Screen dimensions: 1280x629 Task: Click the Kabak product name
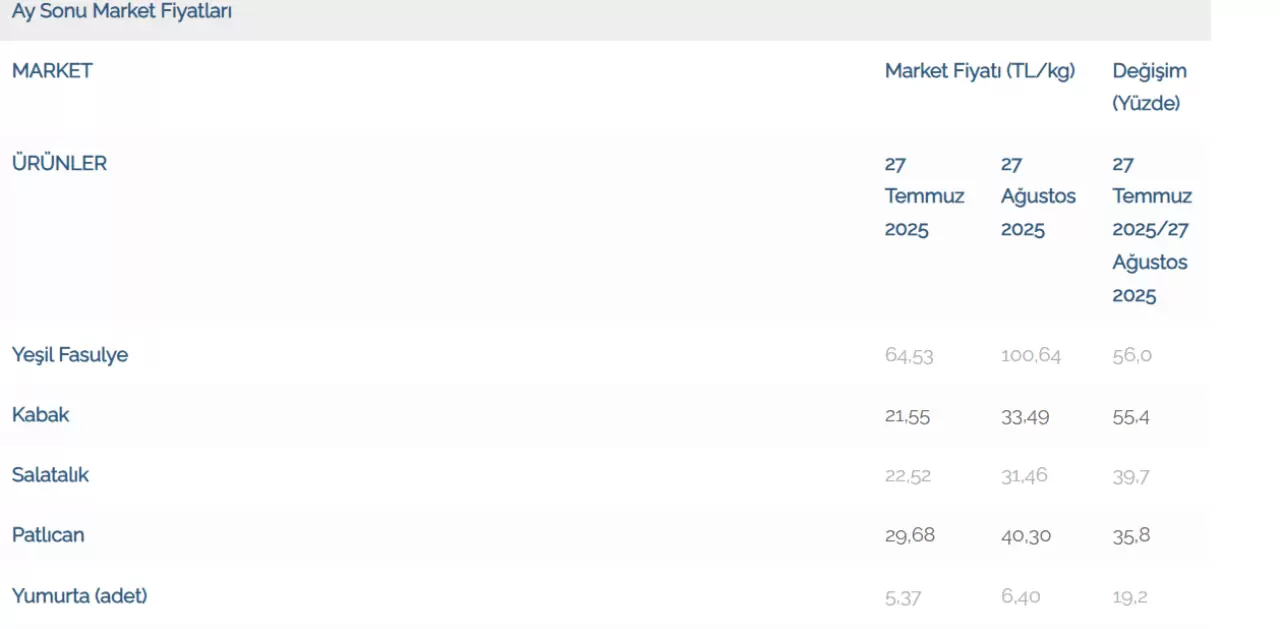[41, 415]
